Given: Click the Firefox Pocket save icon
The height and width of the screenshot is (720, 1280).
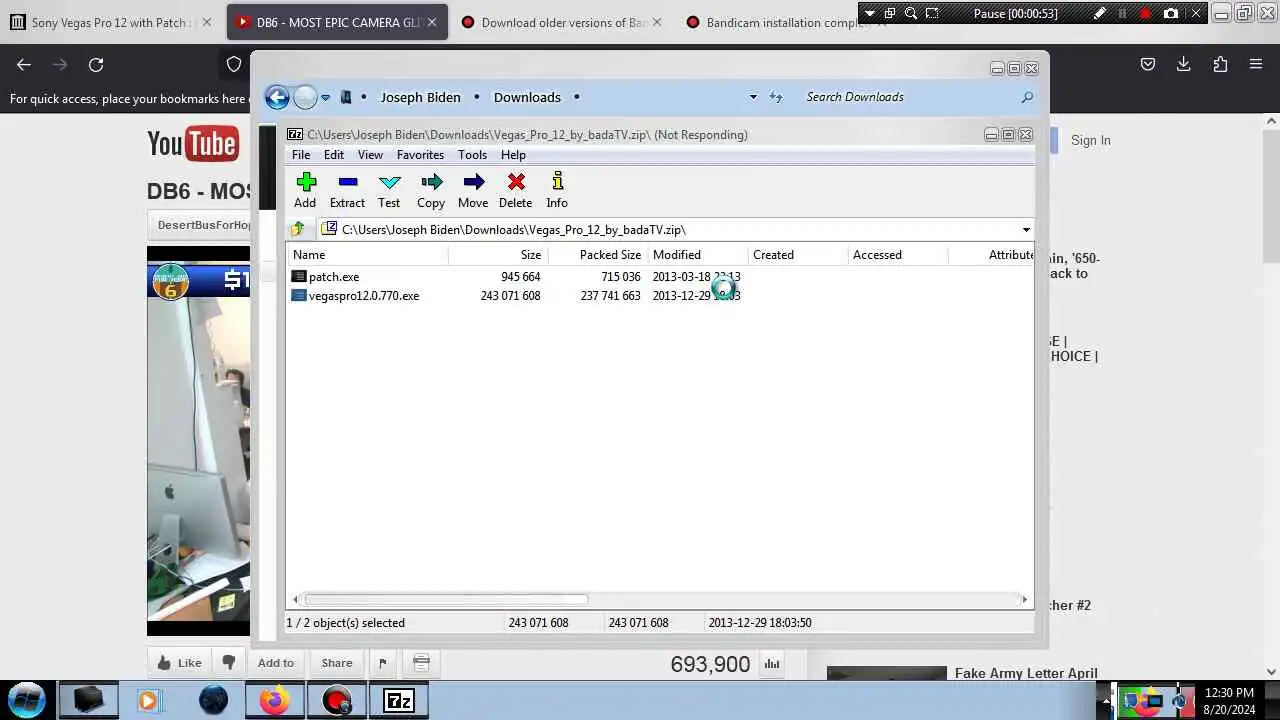Looking at the screenshot, I should coord(1148,64).
